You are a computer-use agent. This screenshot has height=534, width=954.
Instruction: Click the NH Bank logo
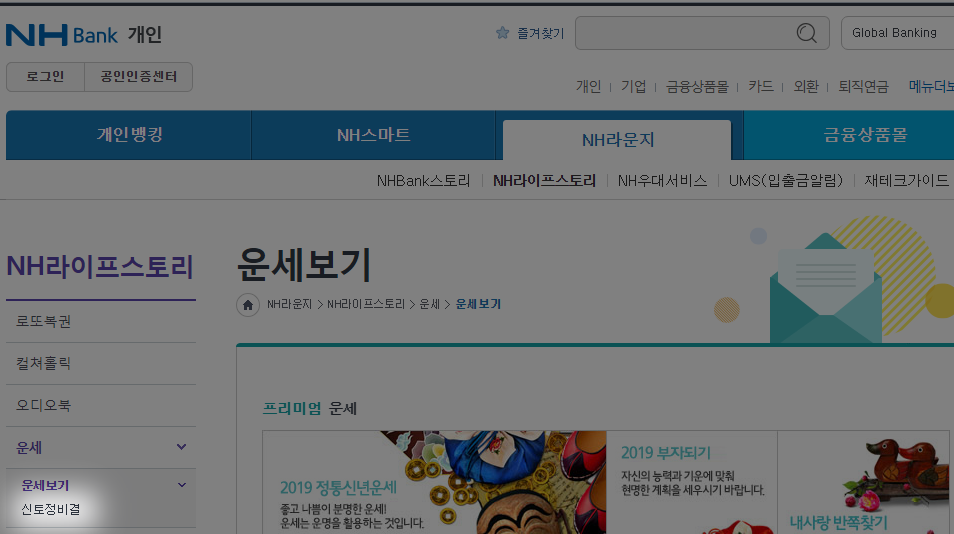(x=62, y=35)
